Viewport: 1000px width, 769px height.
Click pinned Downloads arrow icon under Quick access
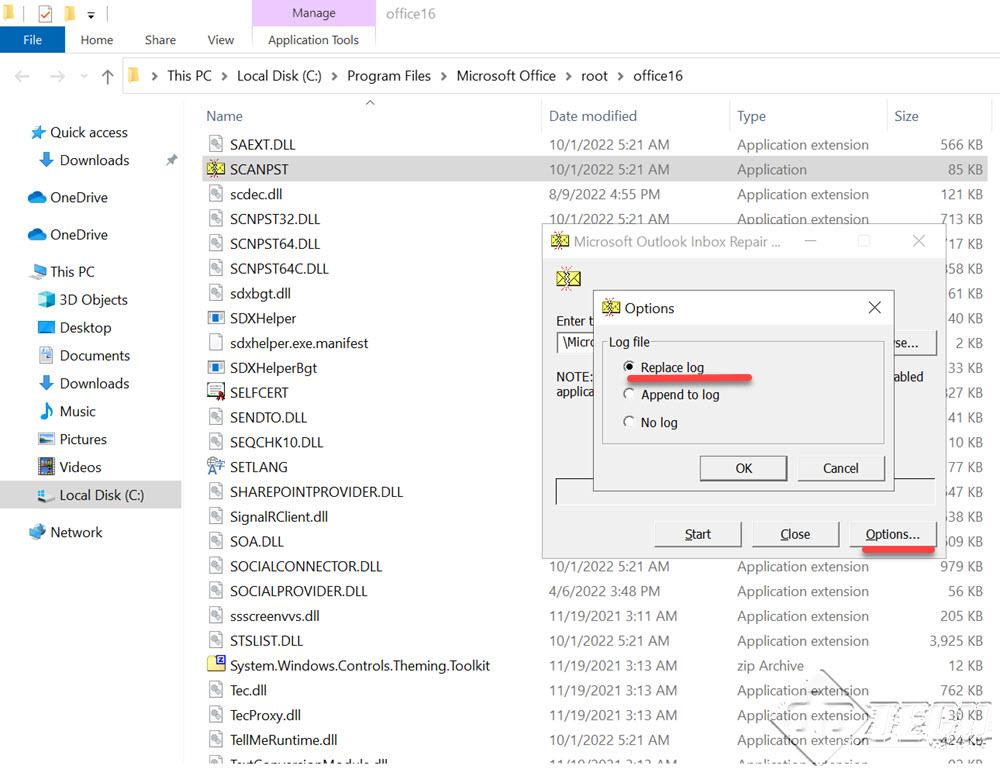(x=46, y=160)
